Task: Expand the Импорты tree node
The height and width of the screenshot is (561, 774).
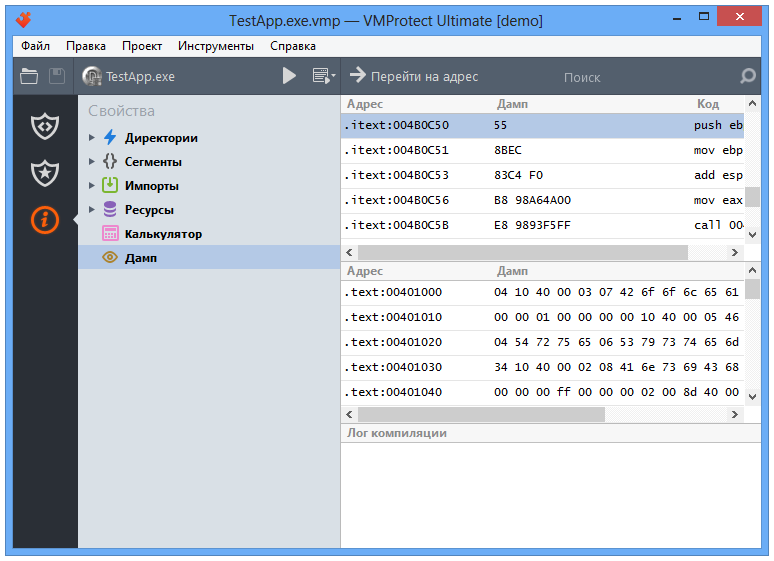Action: point(91,185)
